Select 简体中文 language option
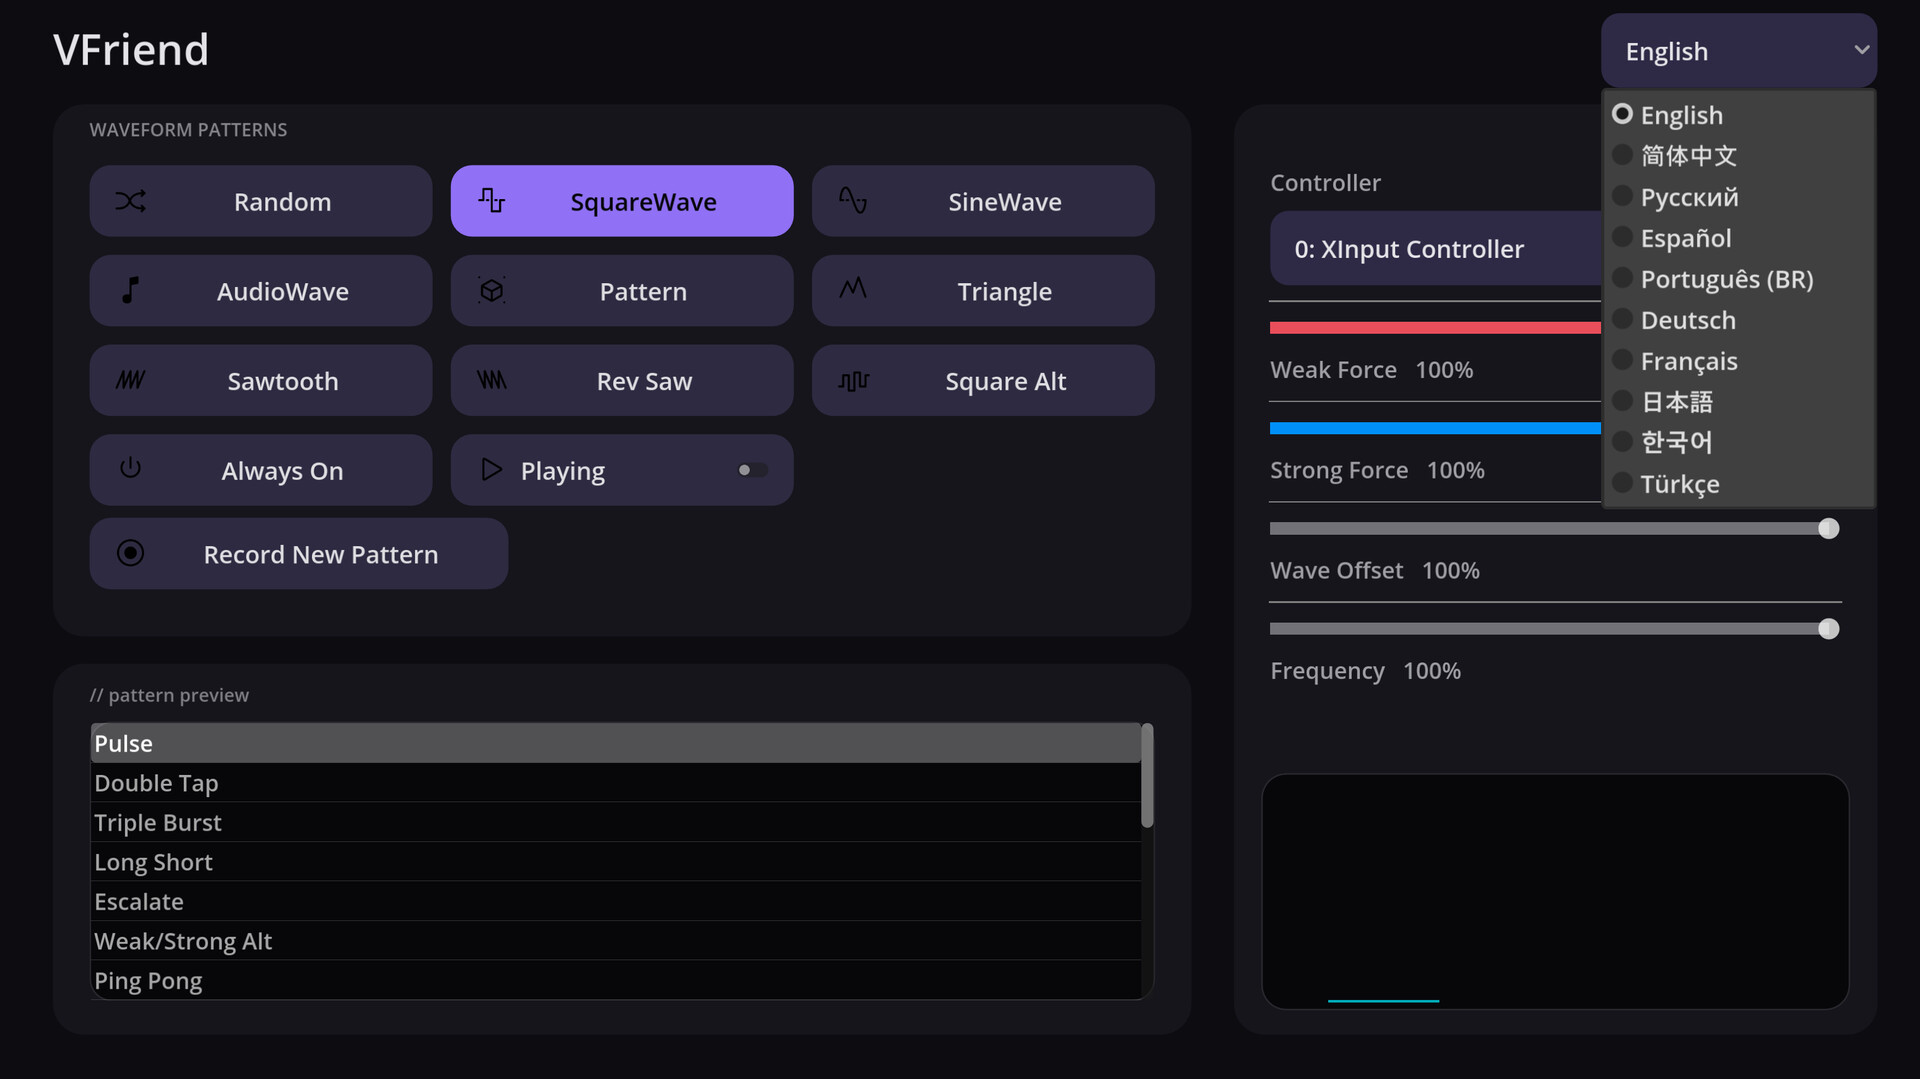 point(1738,156)
